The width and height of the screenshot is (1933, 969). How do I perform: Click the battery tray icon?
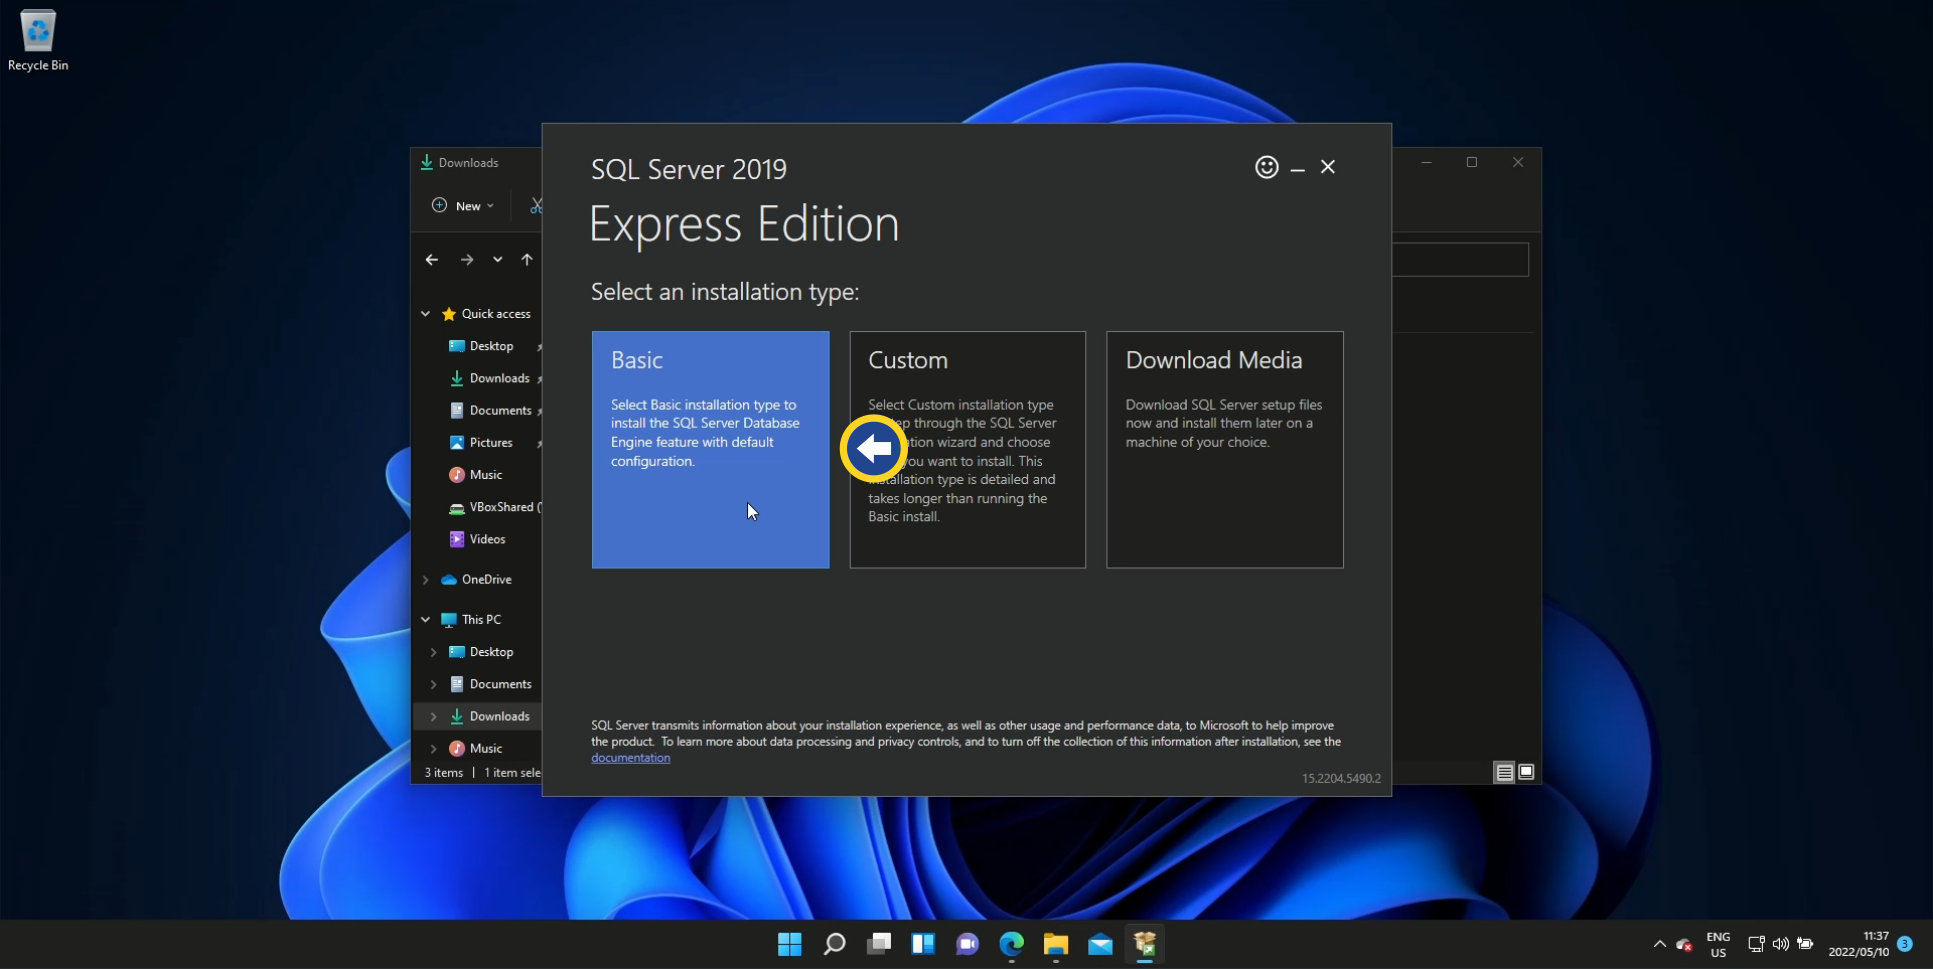1805,944
